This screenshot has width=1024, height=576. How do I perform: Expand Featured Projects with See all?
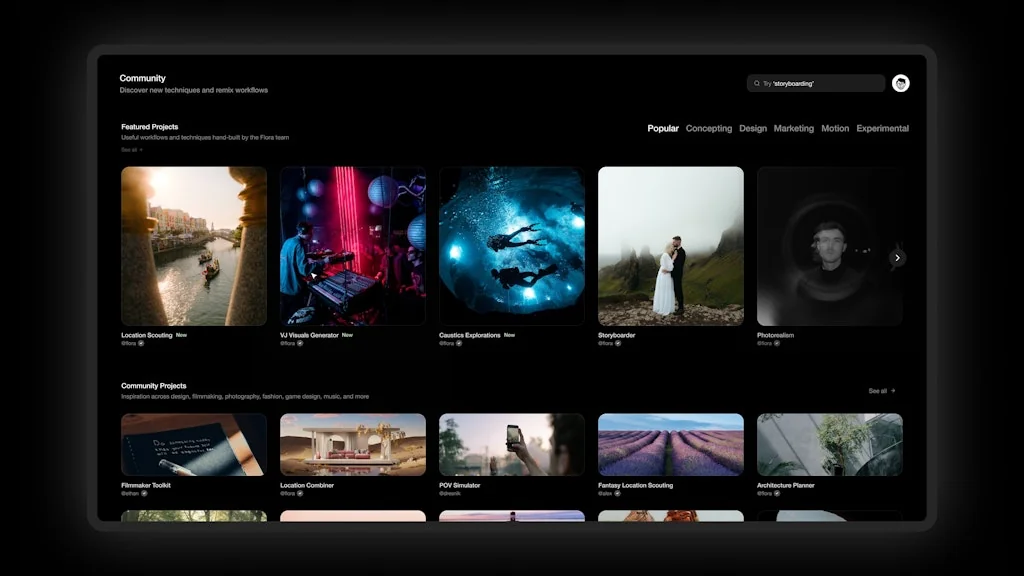coord(131,149)
